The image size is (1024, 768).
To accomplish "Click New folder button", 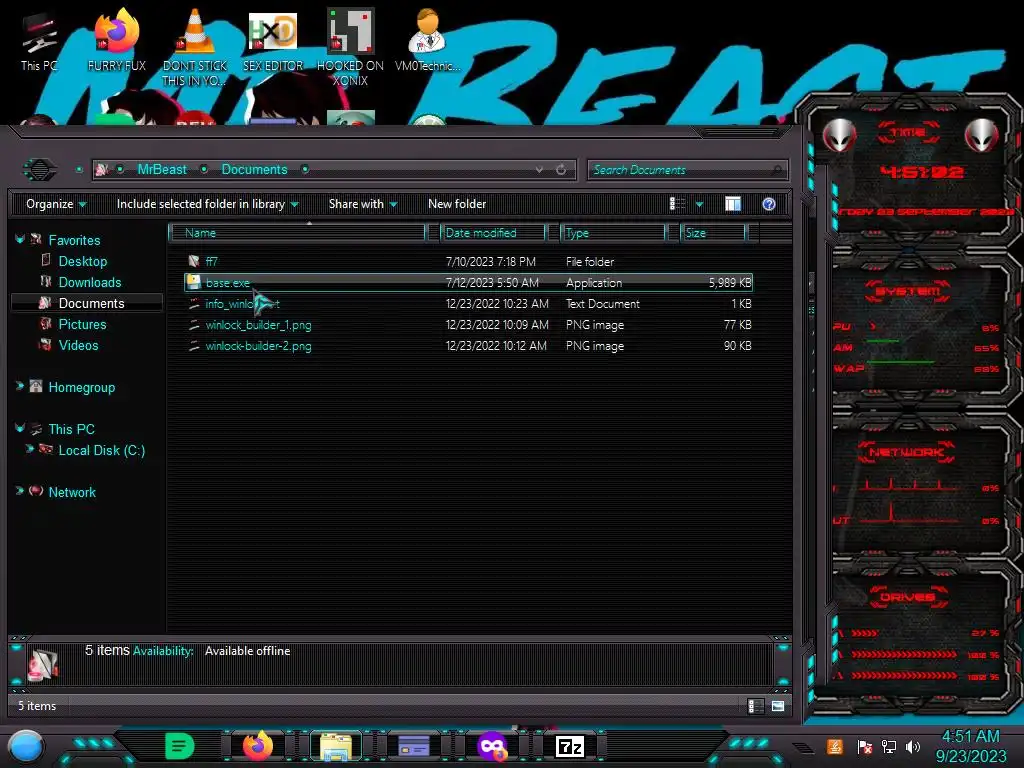I will (x=457, y=204).
